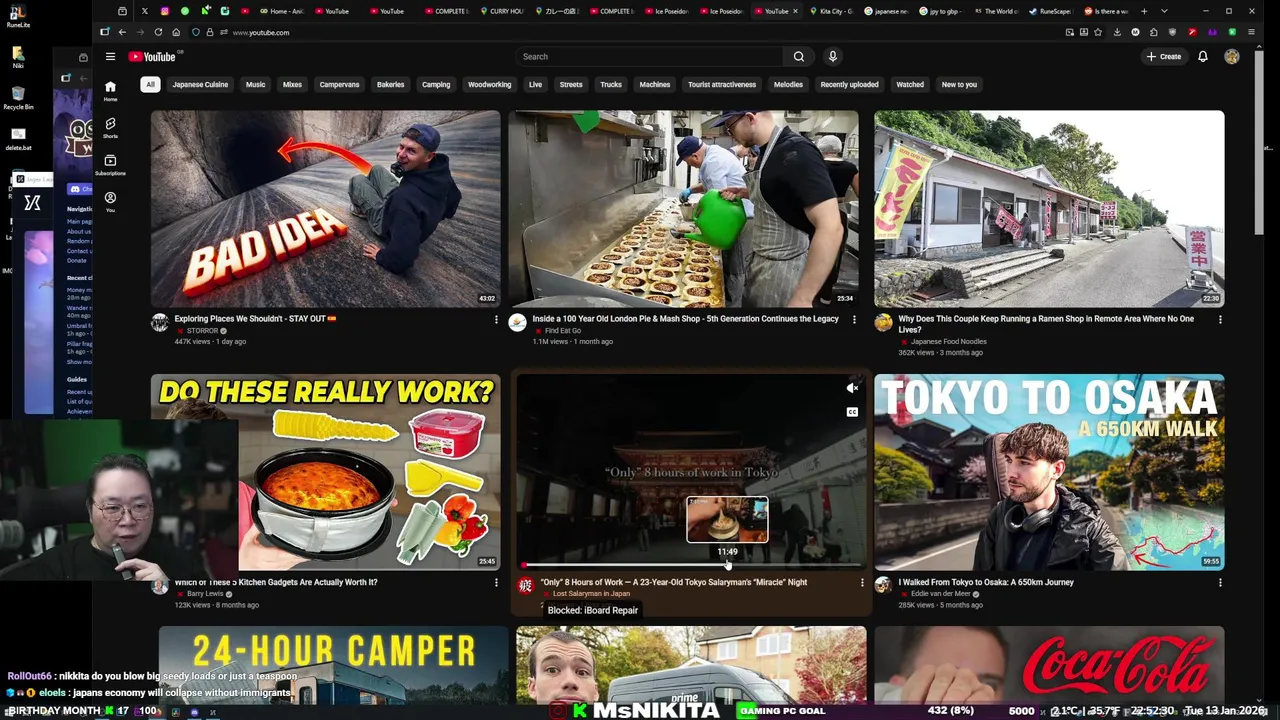Select the Music filter chip

255,85
